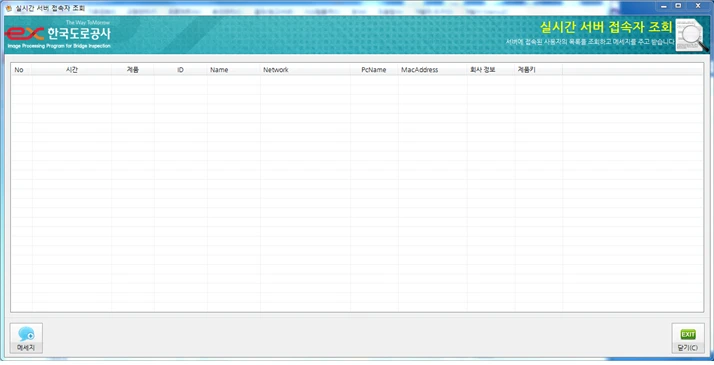Click the 한국도로공사 ex logo
The width and height of the screenshot is (714, 365).
[58, 34]
